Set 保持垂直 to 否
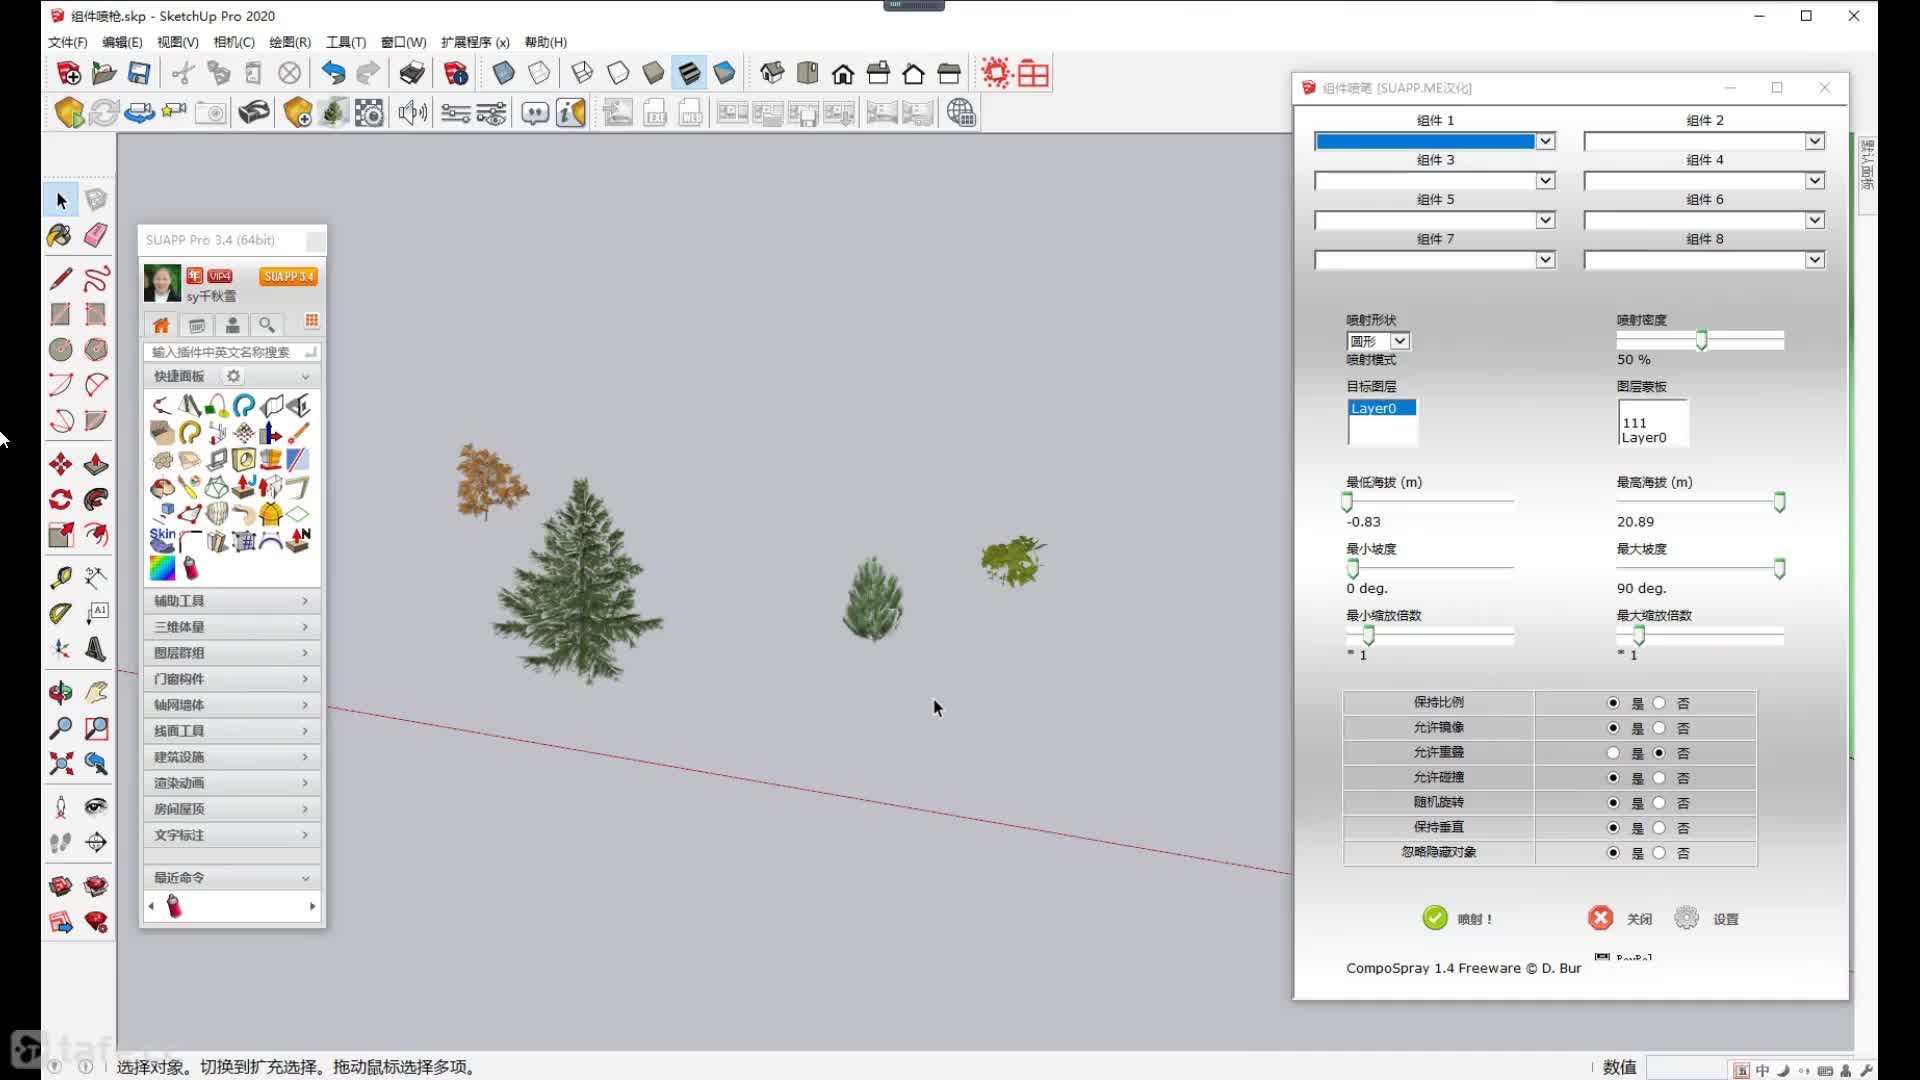This screenshot has width=1920, height=1080. point(1659,828)
